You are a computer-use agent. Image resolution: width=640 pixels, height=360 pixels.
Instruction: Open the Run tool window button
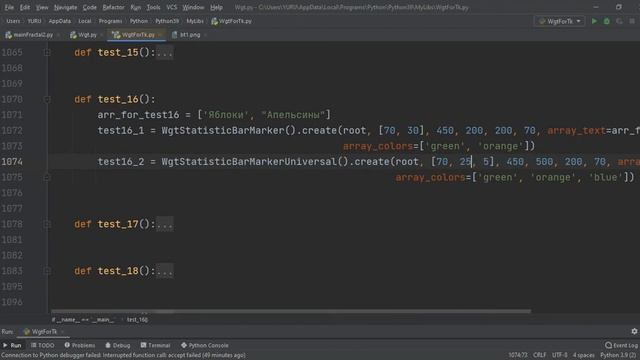point(12,345)
